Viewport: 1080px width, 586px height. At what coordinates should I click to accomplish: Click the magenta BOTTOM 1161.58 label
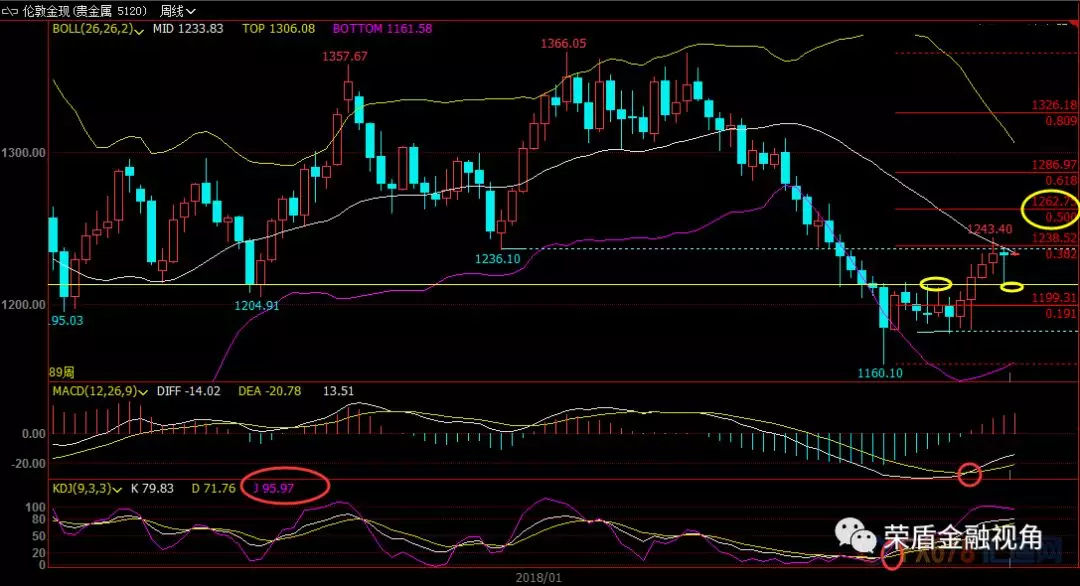(383, 30)
